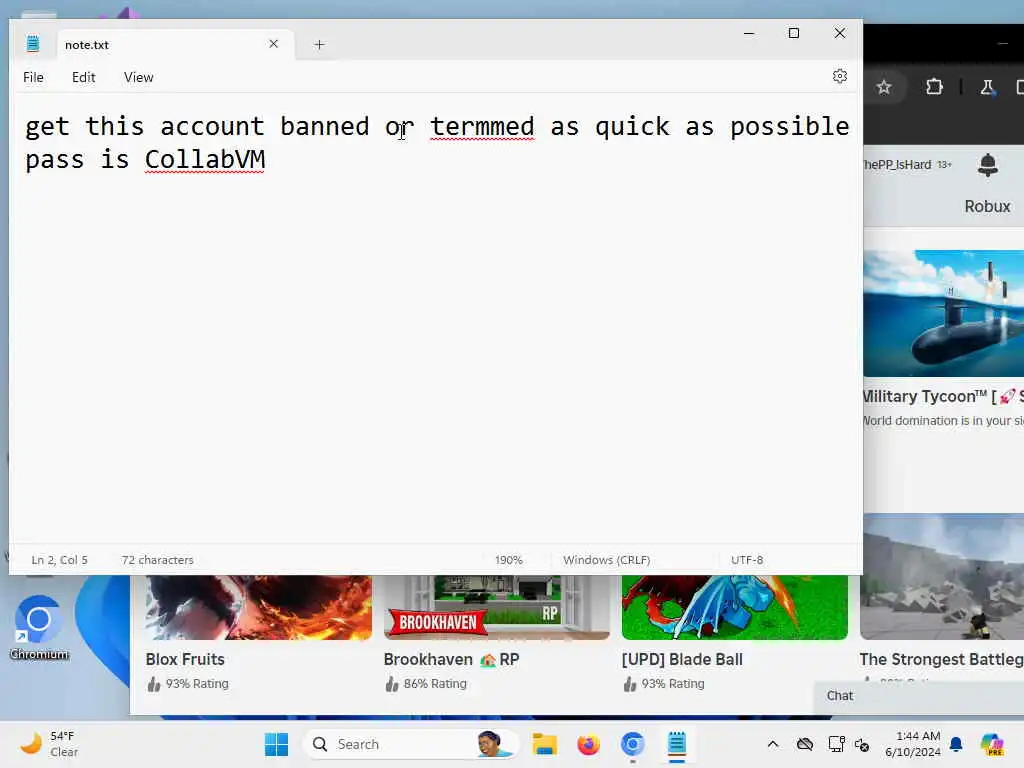1024x768 pixels.
Task: Open the Roblox Chat panel
Action: [x=919, y=696]
